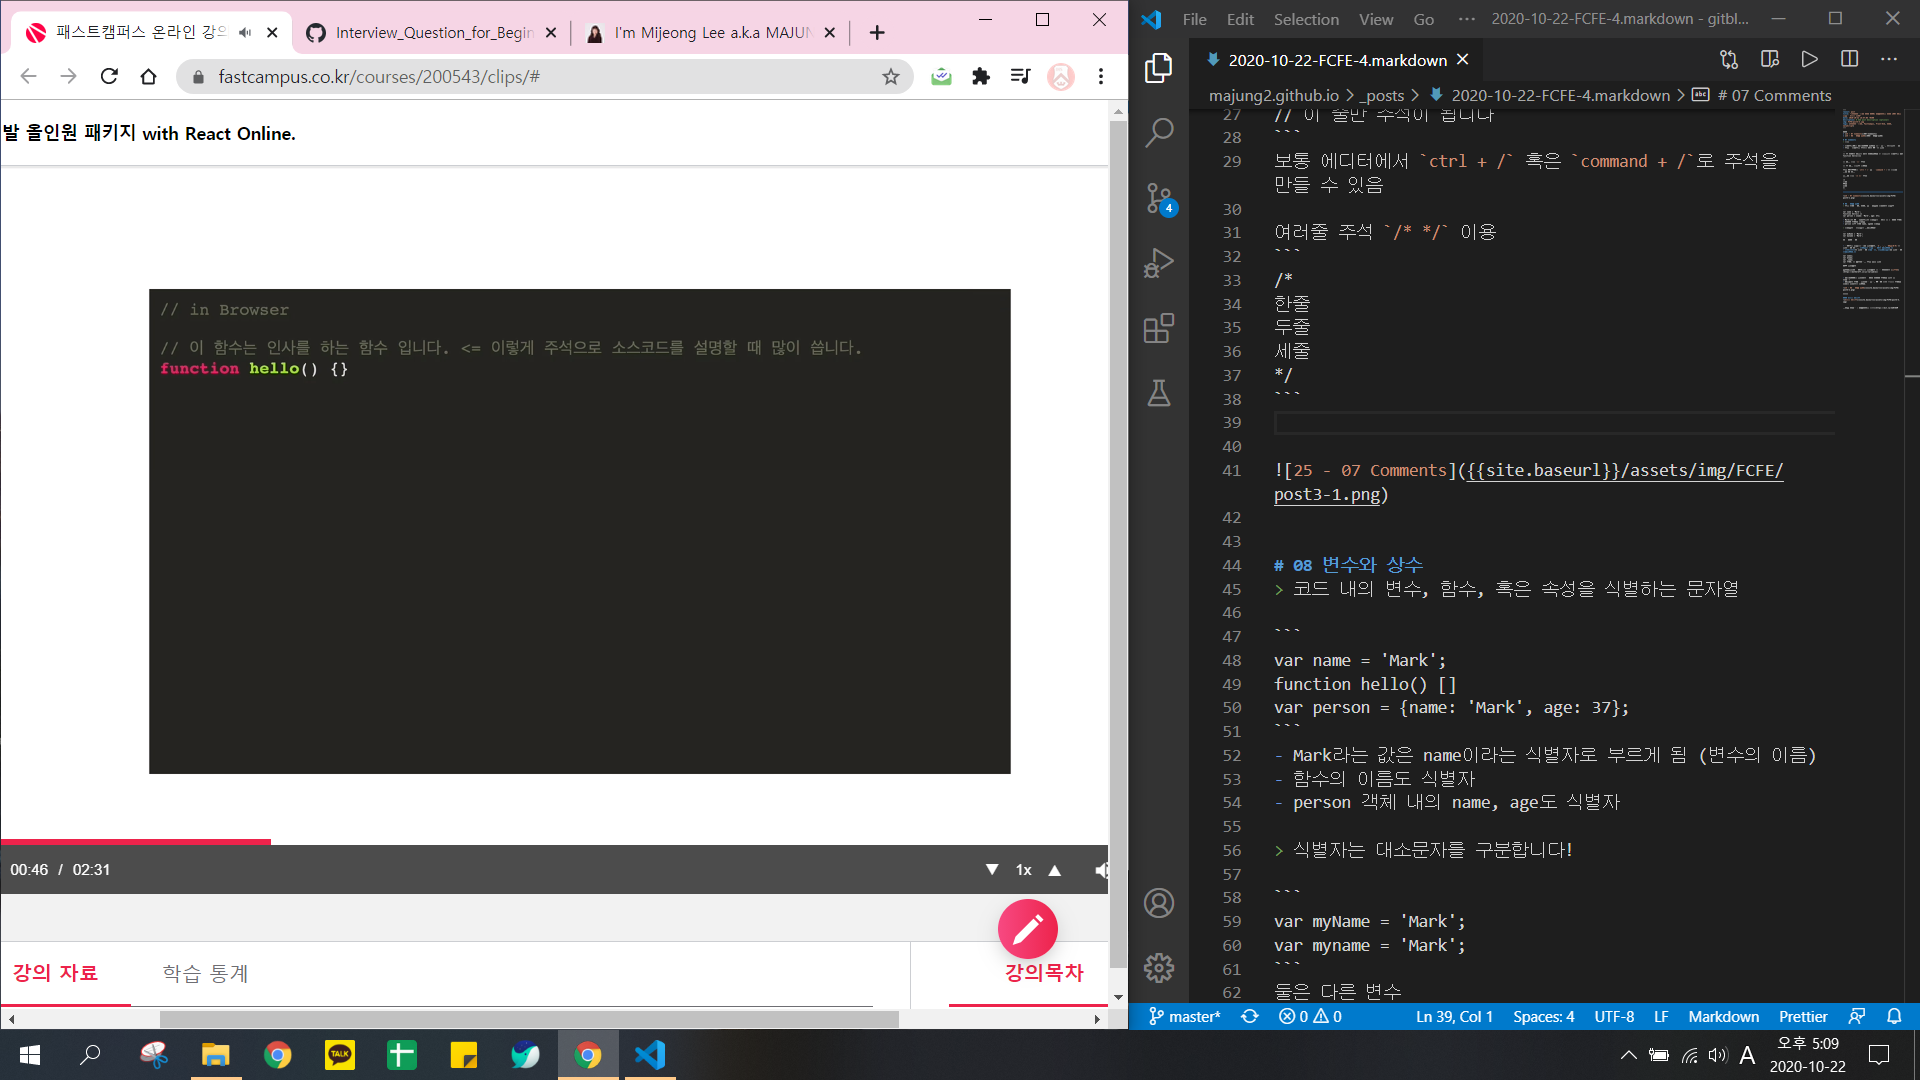The width and height of the screenshot is (1920, 1080).
Task: Click the Prettier status bar item
Action: coord(1803,1016)
